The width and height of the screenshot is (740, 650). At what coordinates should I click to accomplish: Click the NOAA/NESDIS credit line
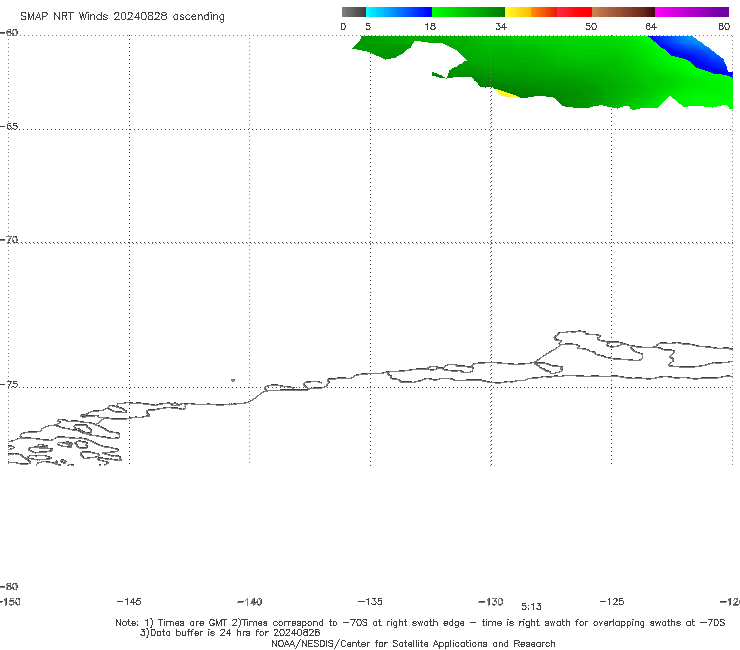pyautogui.click(x=413, y=643)
